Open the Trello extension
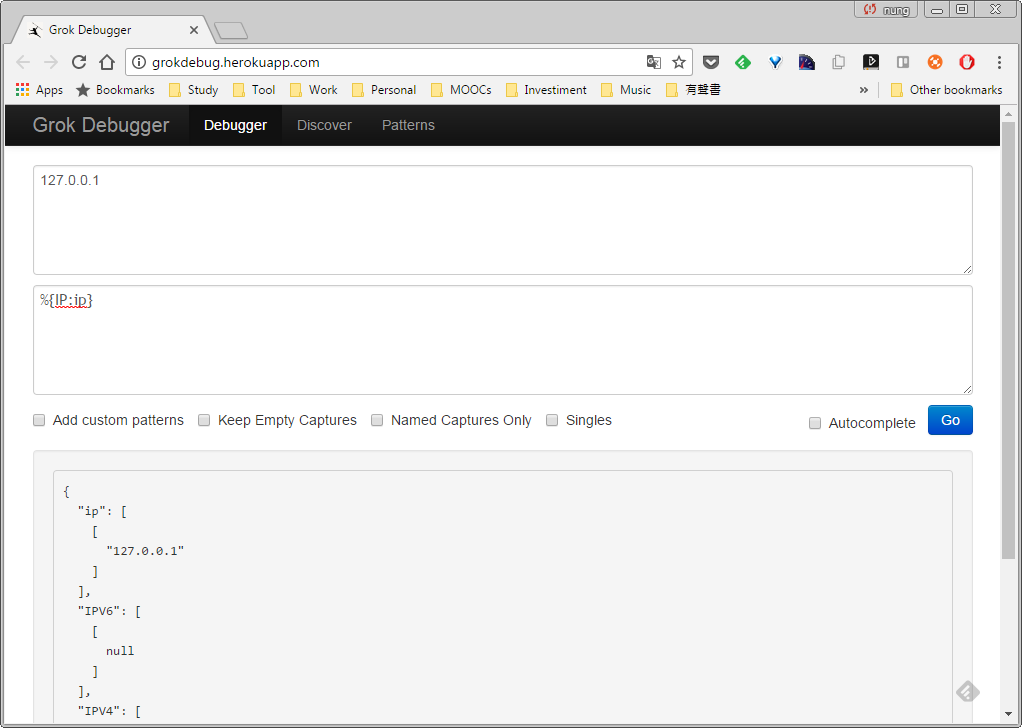This screenshot has height=728, width=1022. (x=903, y=63)
